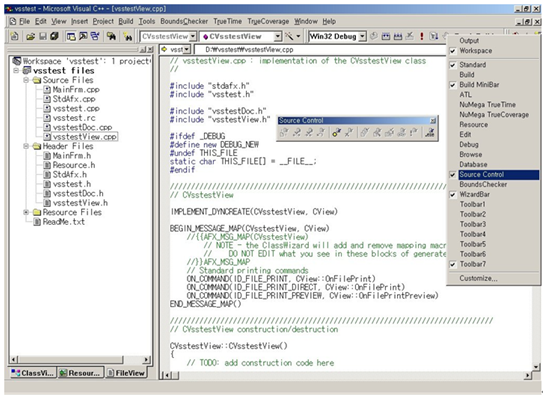Switch to the ClassView tab

click(x=32, y=373)
